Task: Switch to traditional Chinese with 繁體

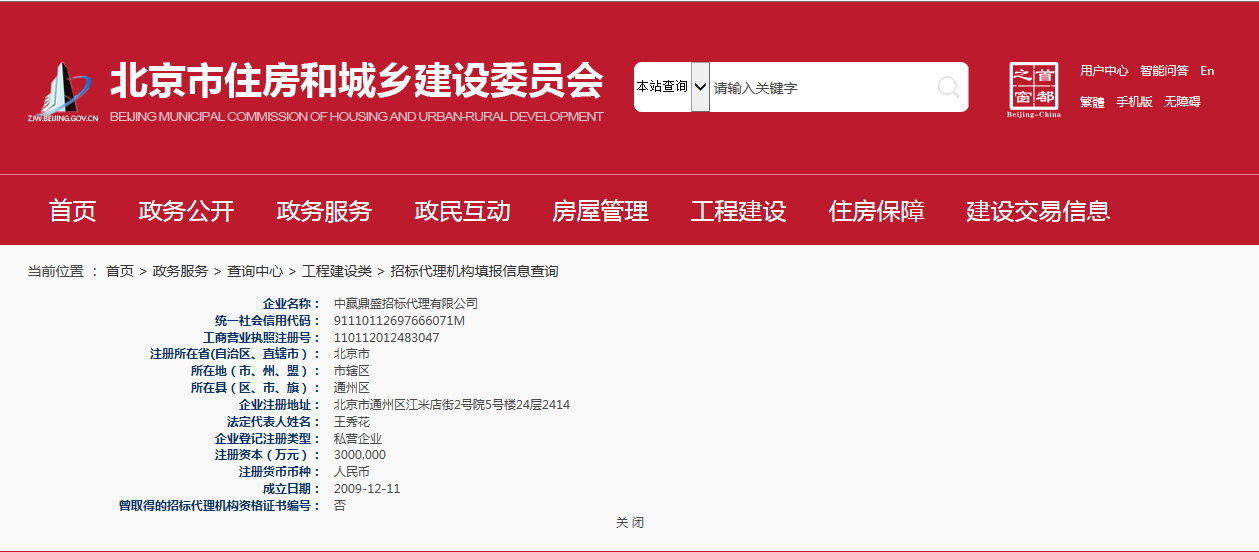Action: point(1092,102)
